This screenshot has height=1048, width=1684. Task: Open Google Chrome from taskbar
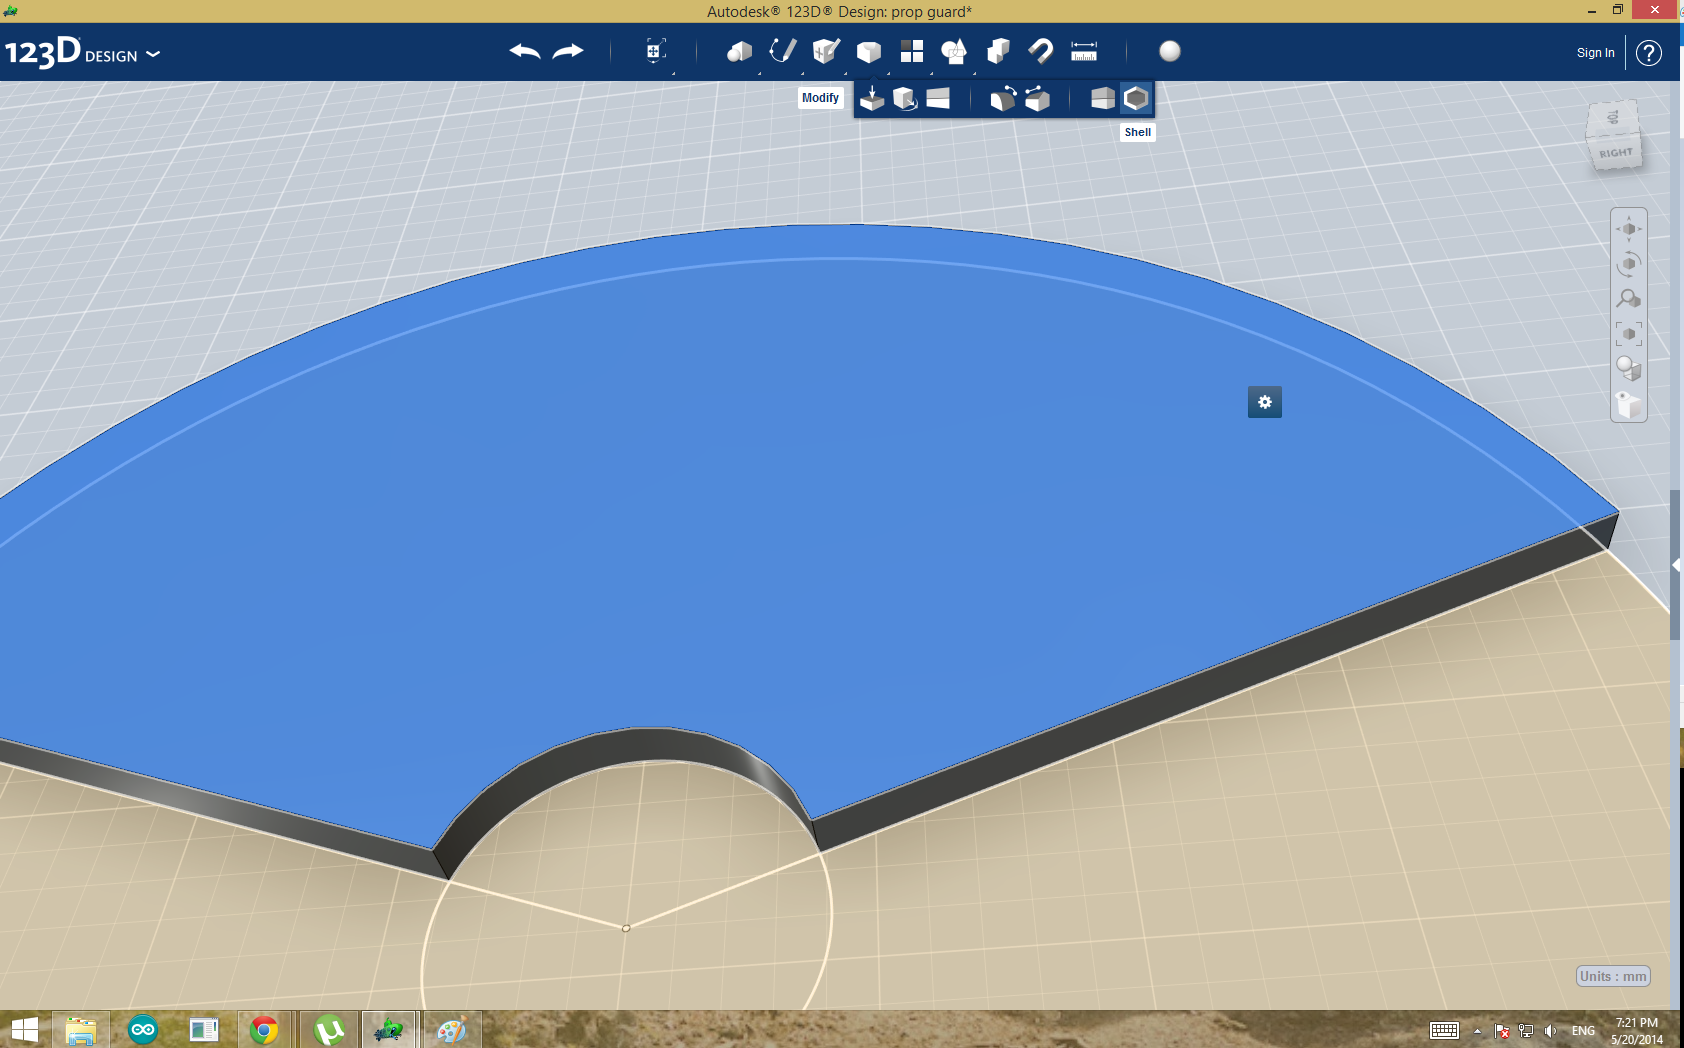coord(264,1030)
